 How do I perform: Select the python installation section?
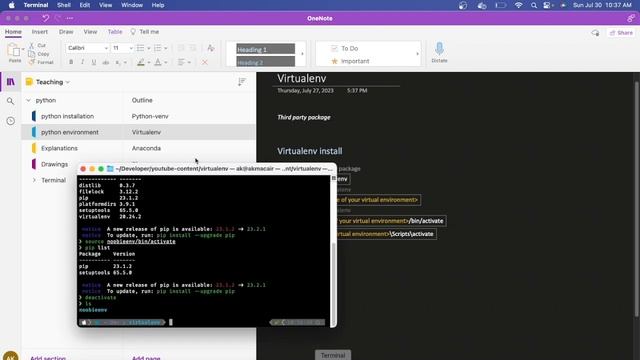pos(72,116)
